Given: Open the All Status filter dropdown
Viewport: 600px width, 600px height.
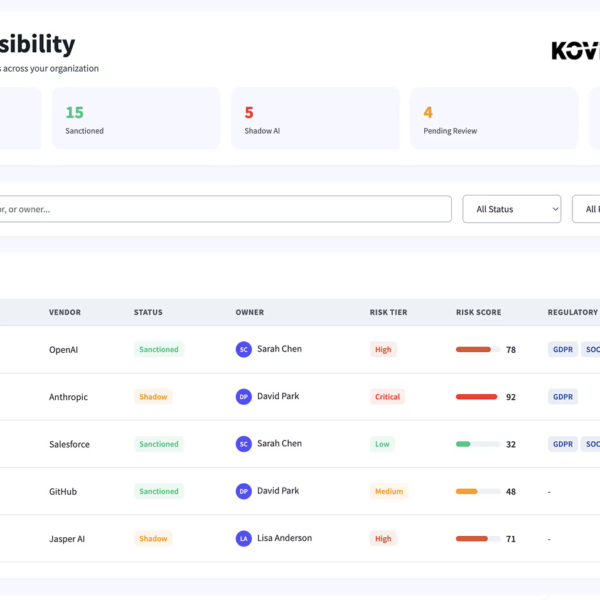Looking at the screenshot, I should pos(511,209).
